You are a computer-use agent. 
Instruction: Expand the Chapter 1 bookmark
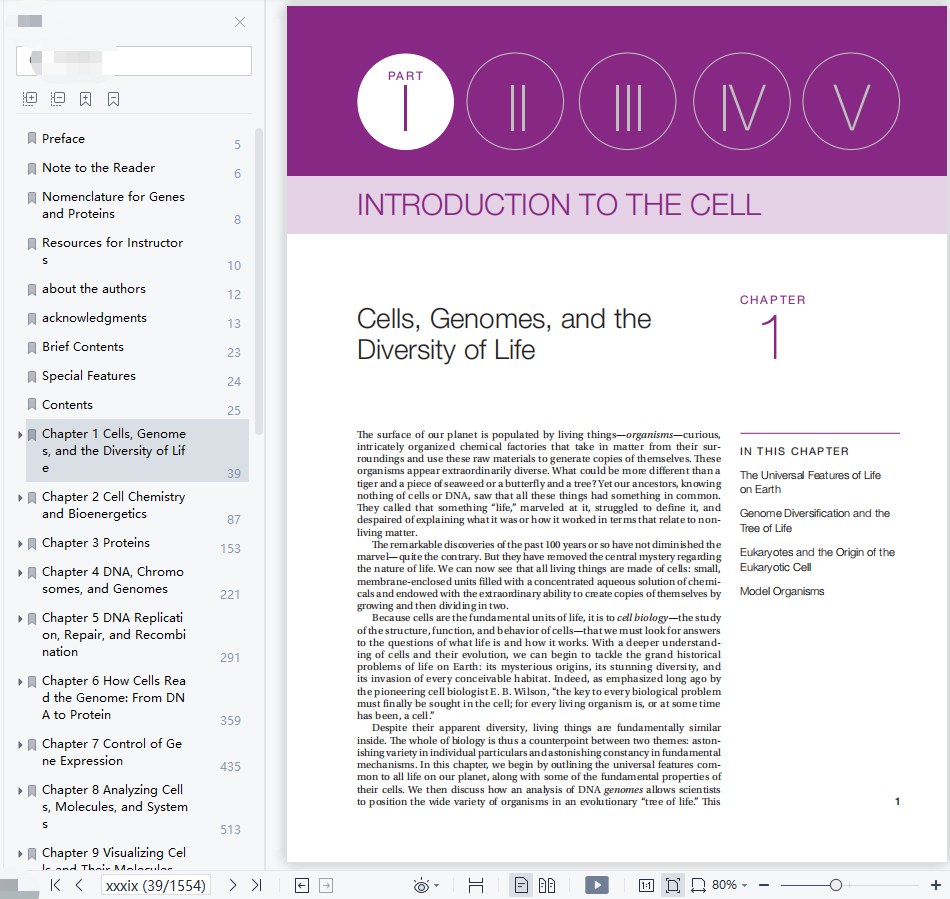pos(20,435)
